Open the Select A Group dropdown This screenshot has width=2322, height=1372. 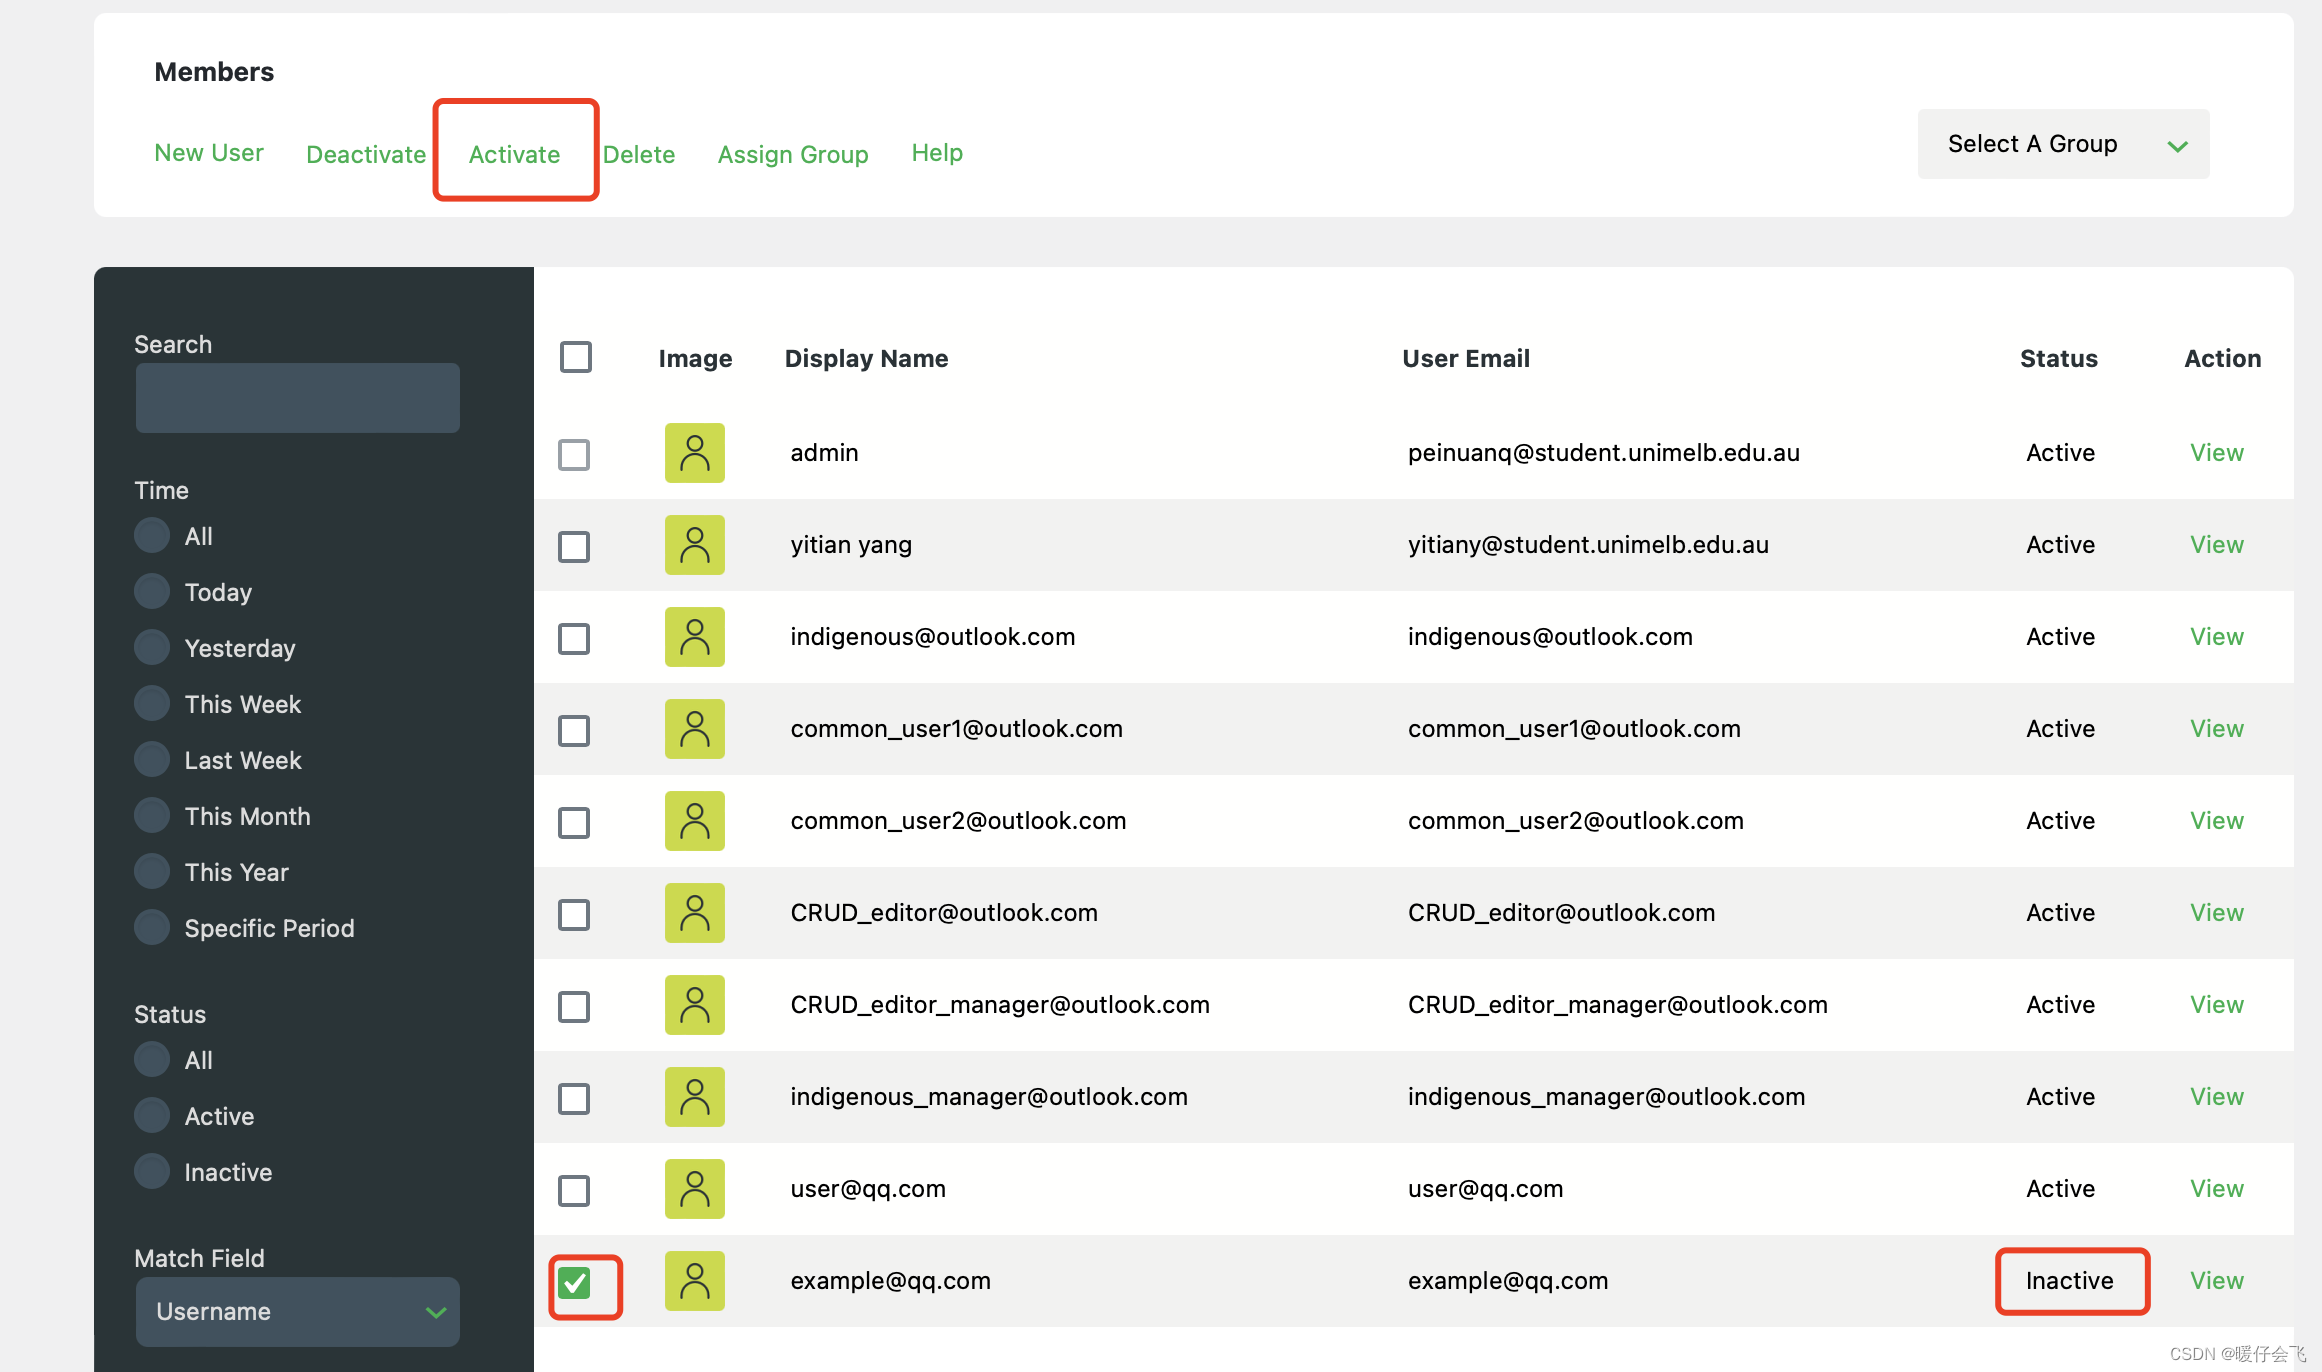click(x=2062, y=144)
